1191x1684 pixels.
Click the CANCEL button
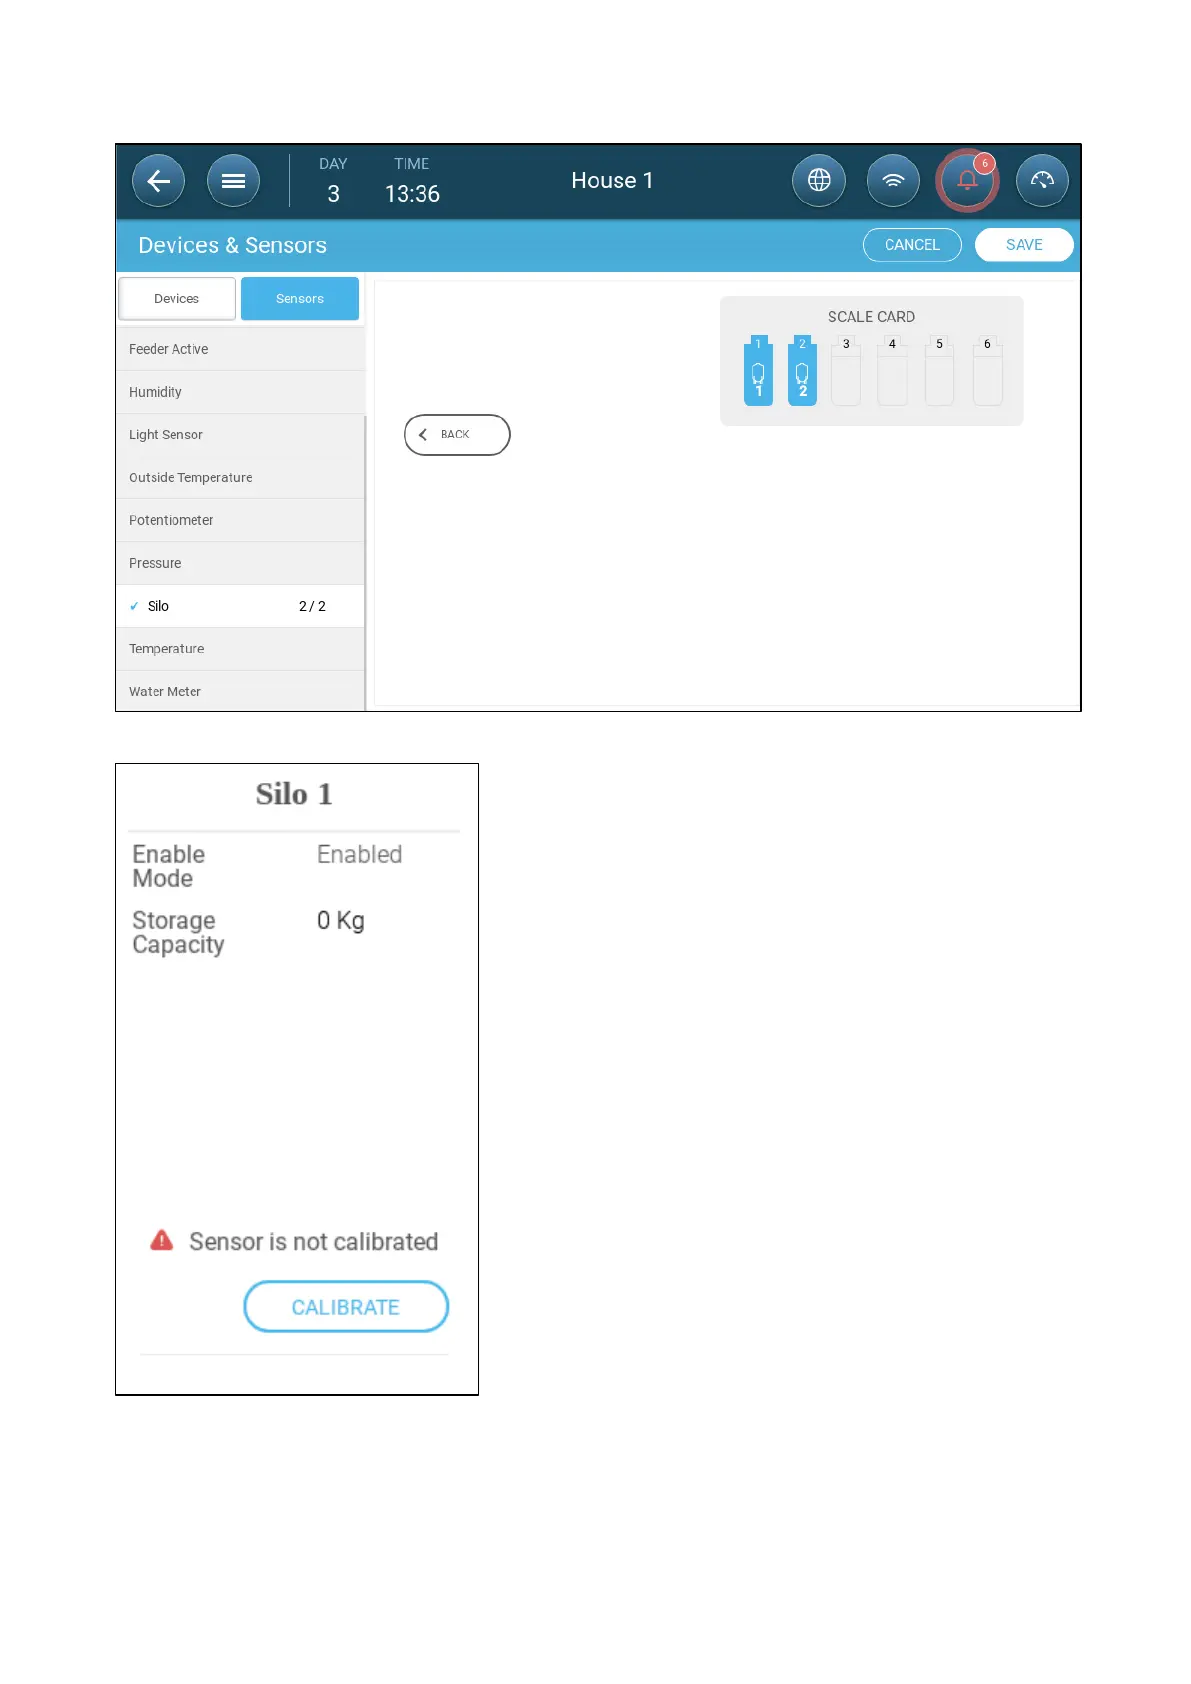coord(912,245)
